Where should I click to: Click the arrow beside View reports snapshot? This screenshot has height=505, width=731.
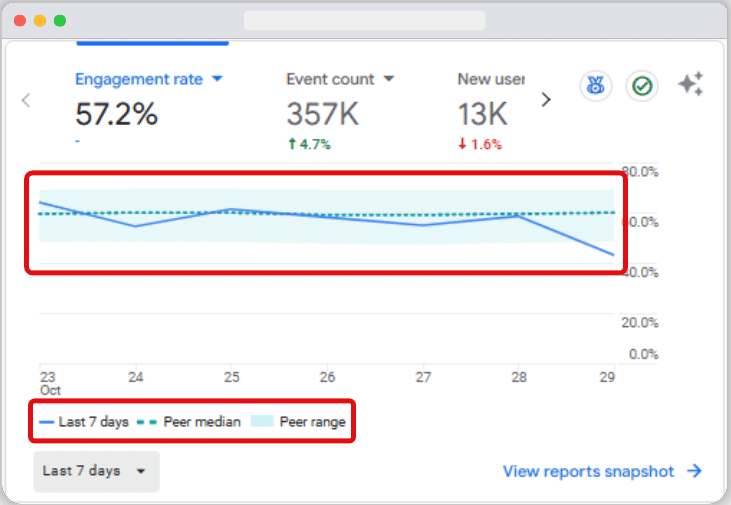[694, 470]
